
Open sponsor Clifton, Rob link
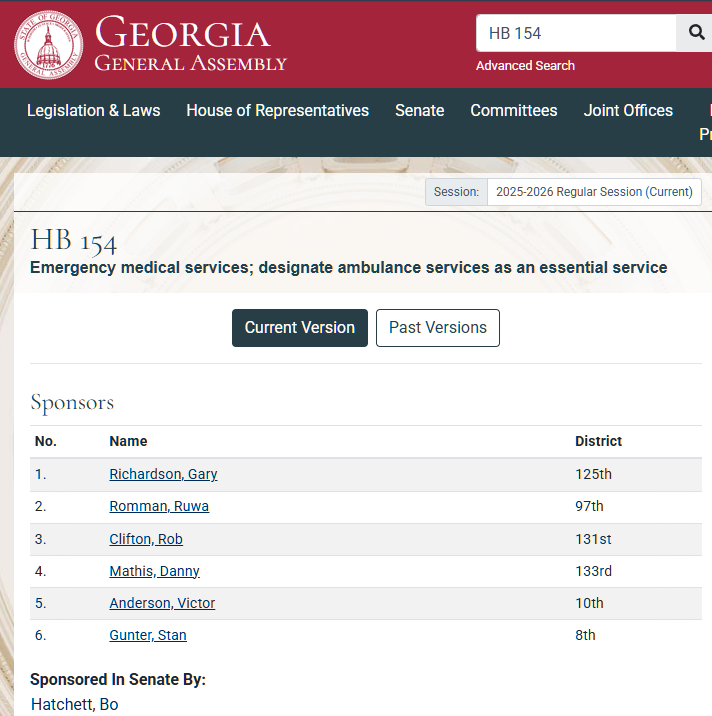[x=146, y=539]
